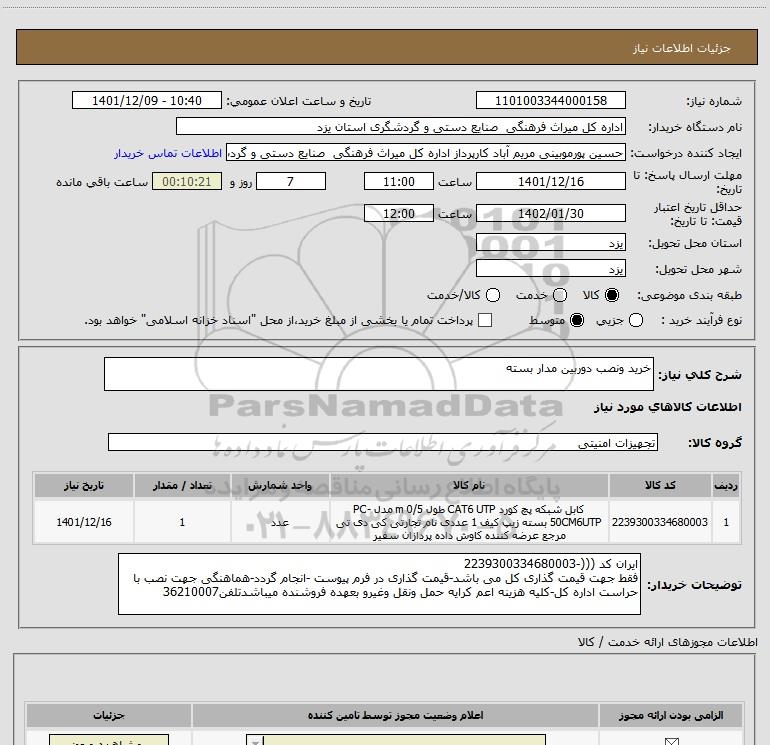
Task: Click the اعلام وضعیت مجوز header
Action: coord(395,715)
